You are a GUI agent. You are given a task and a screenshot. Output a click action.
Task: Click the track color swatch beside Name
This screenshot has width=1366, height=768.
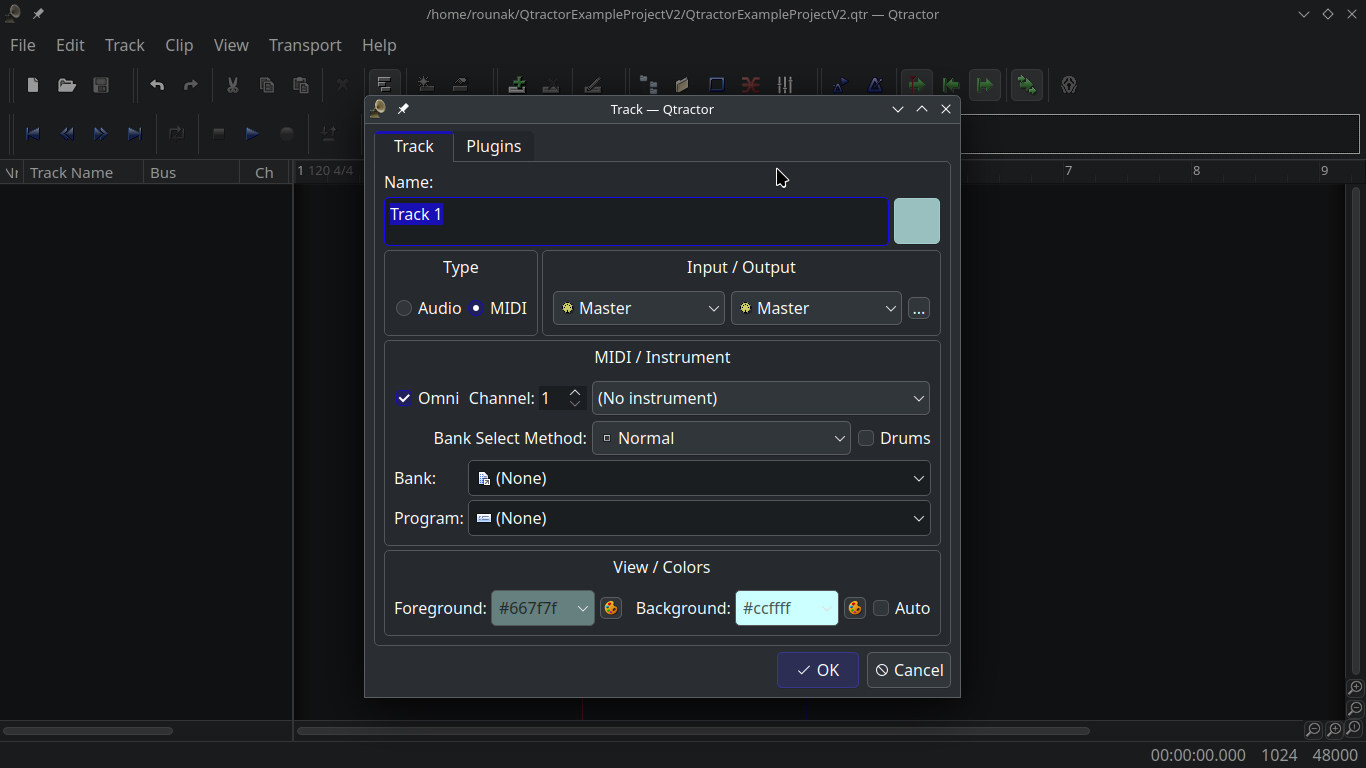coord(916,221)
